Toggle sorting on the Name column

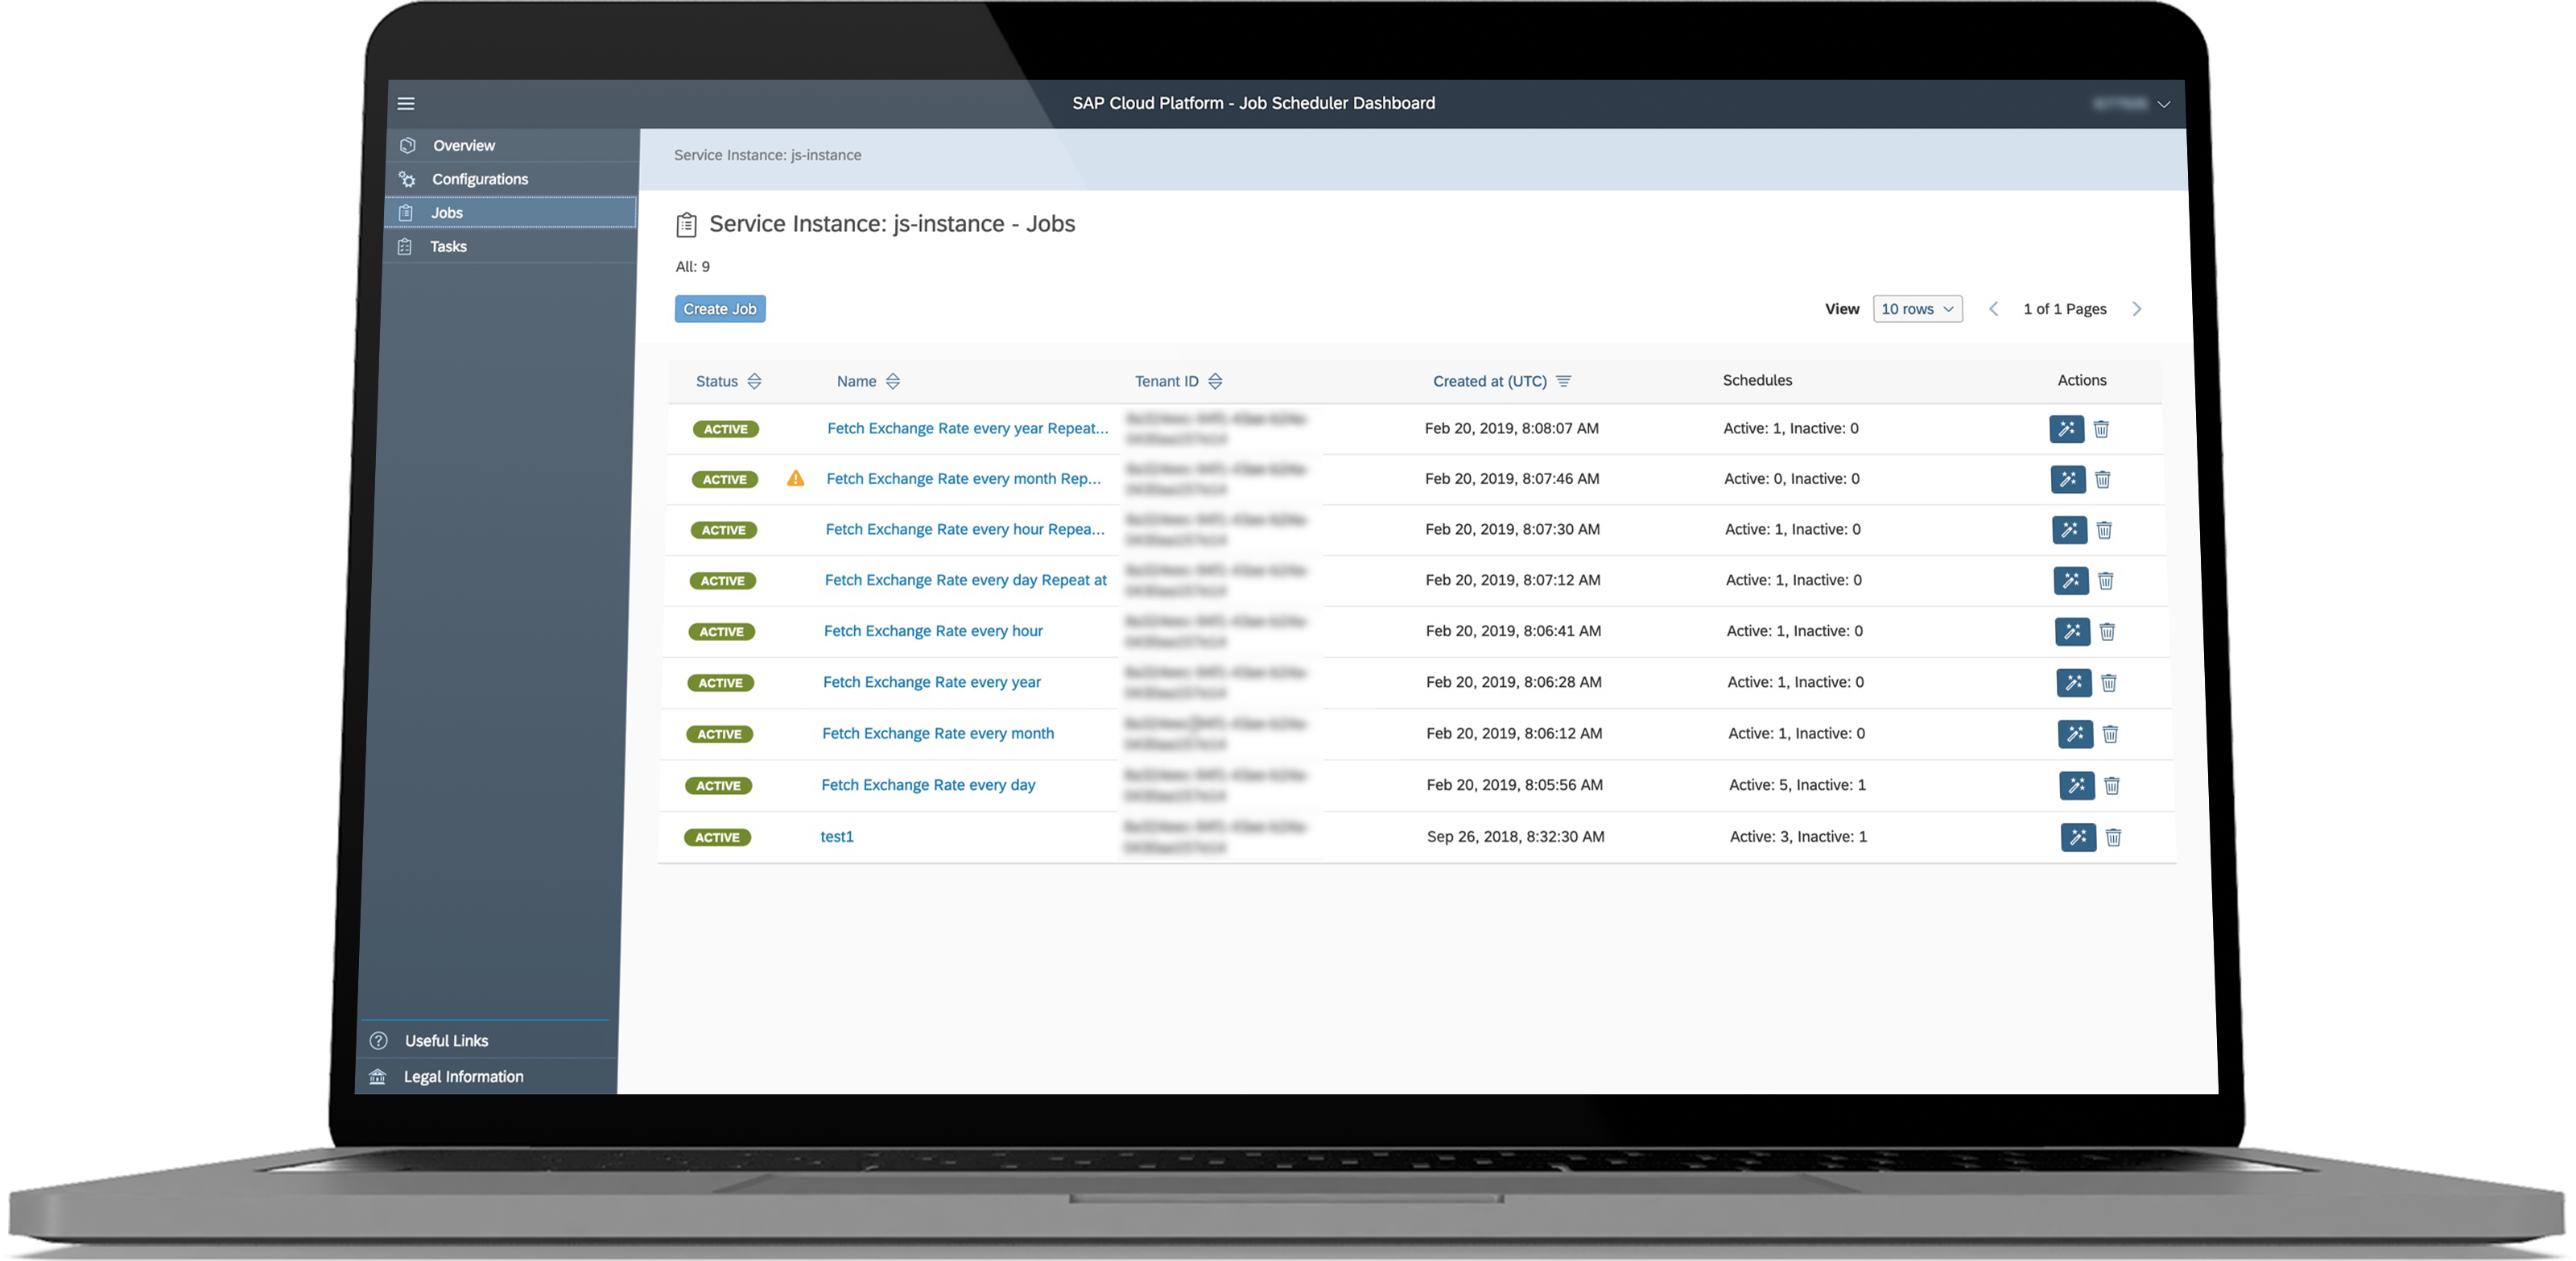(x=893, y=381)
